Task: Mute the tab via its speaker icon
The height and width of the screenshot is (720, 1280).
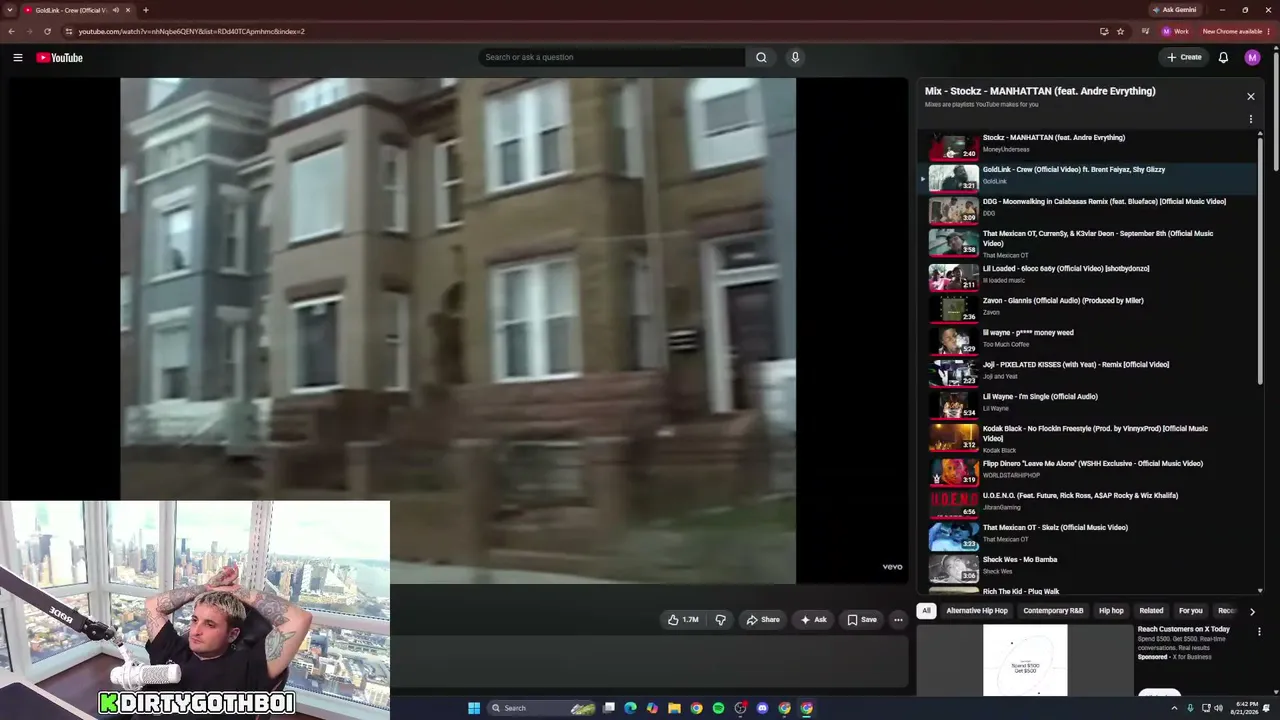Action: [x=116, y=10]
